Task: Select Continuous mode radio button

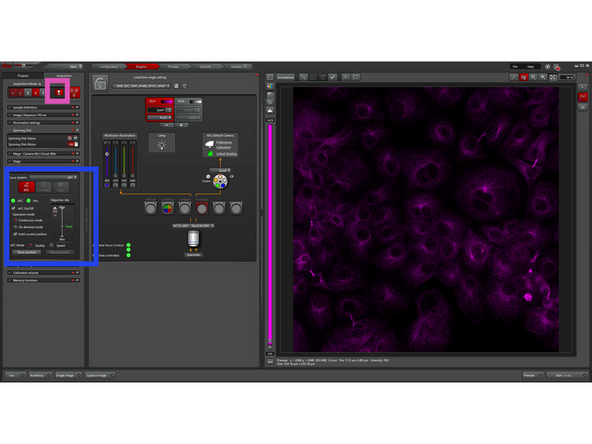Action: pyautogui.click(x=15, y=220)
